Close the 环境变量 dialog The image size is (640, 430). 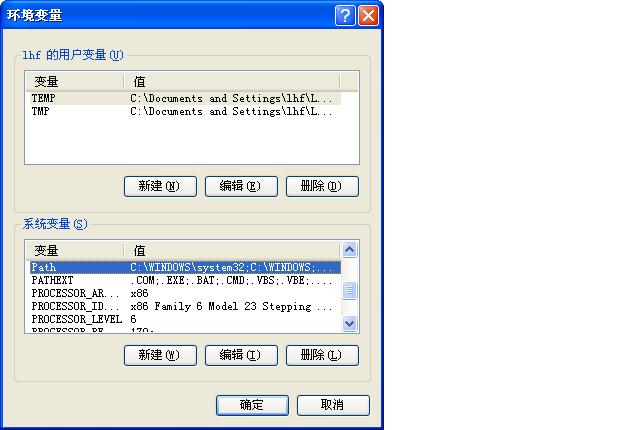[x=368, y=16]
